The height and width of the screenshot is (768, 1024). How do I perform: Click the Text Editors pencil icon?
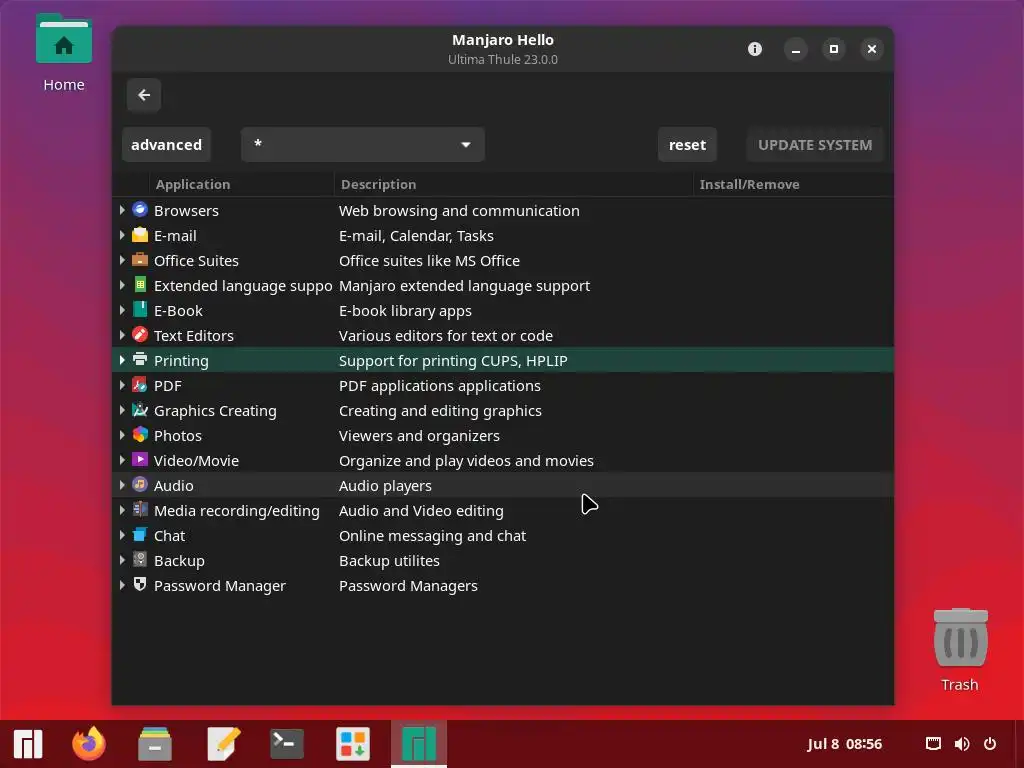coord(140,334)
